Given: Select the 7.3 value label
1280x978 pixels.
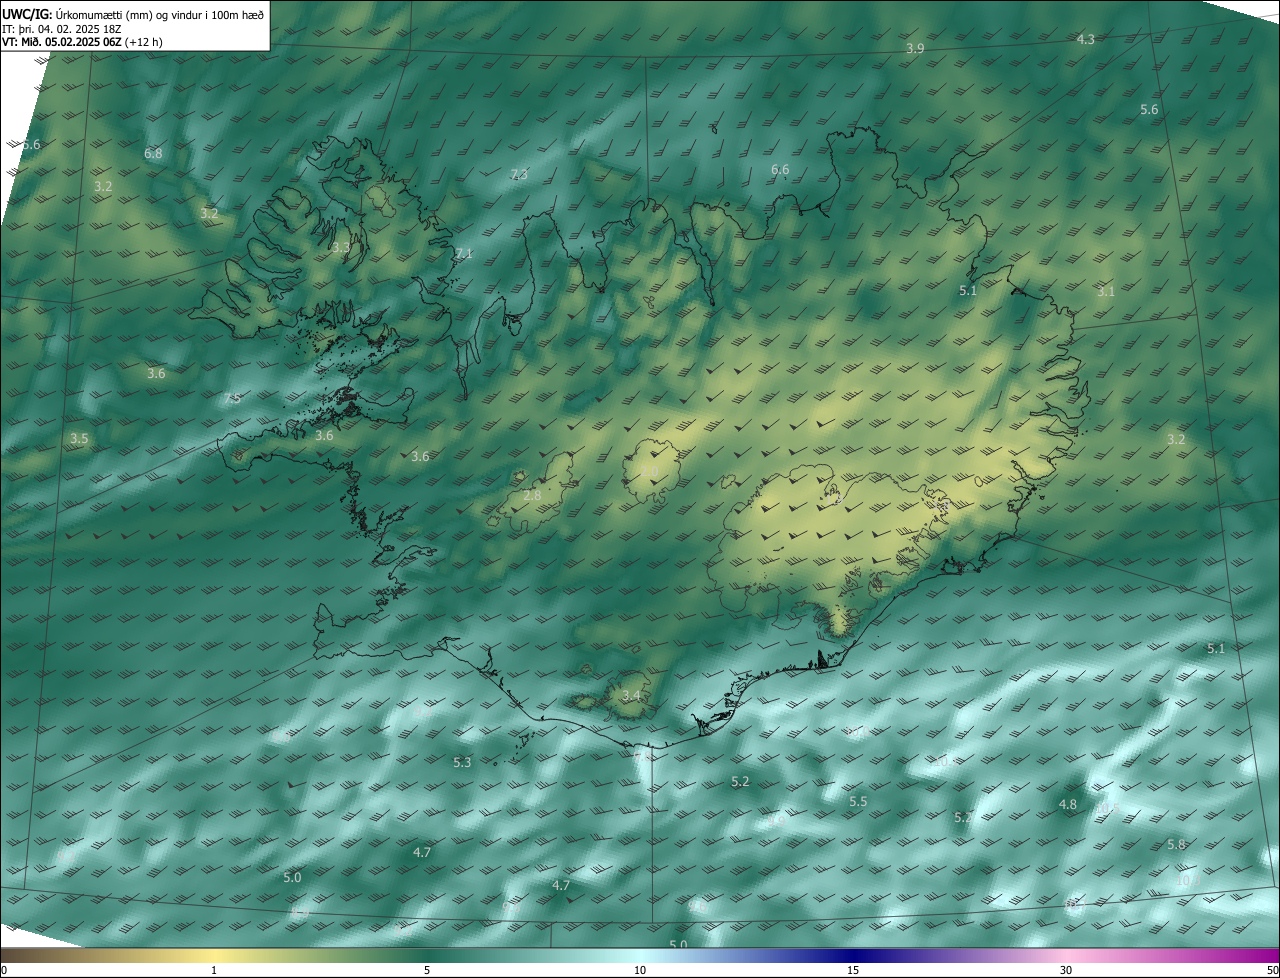Looking at the screenshot, I should point(519,174).
